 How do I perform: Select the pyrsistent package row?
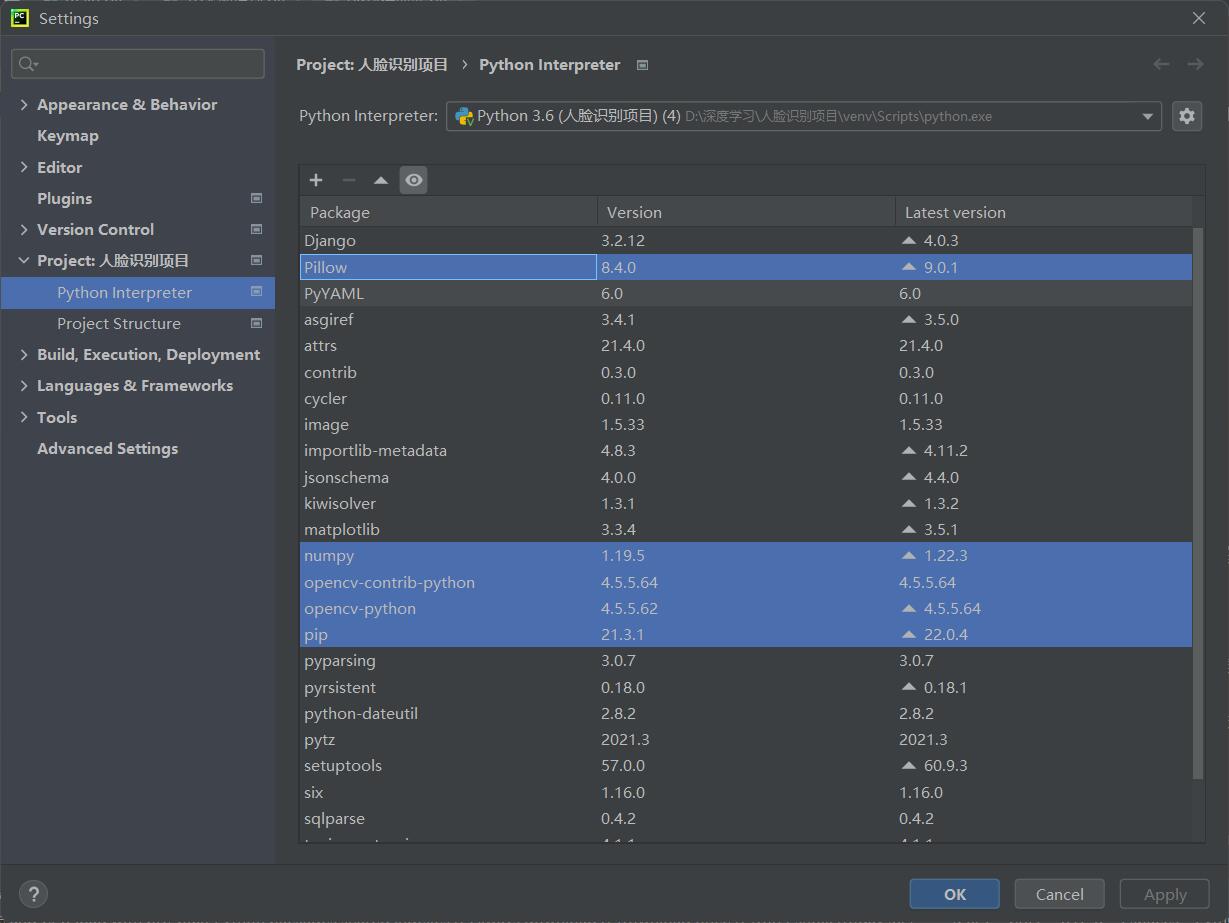(x=746, y=687)
